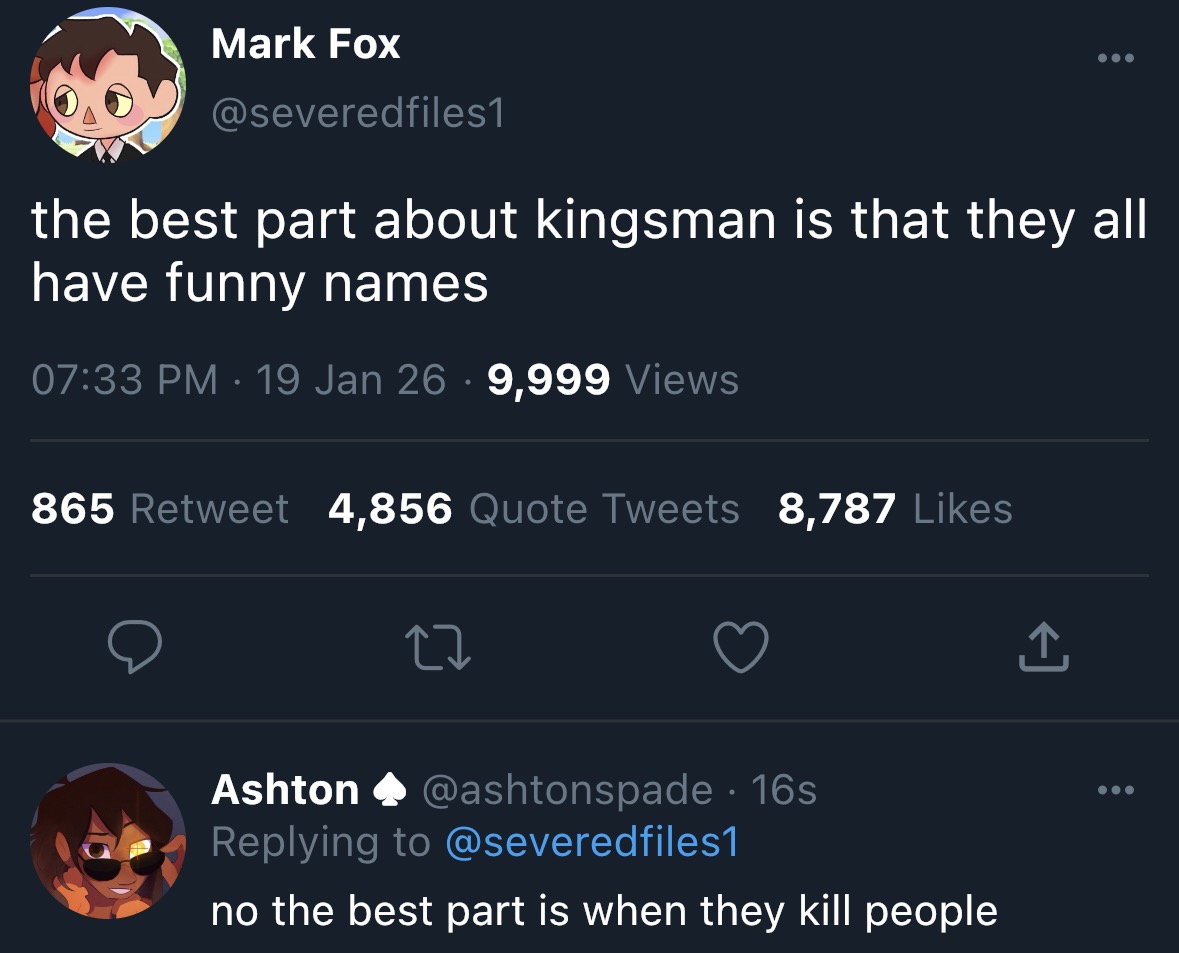Click the Mark Fox display name

(306, 44)
